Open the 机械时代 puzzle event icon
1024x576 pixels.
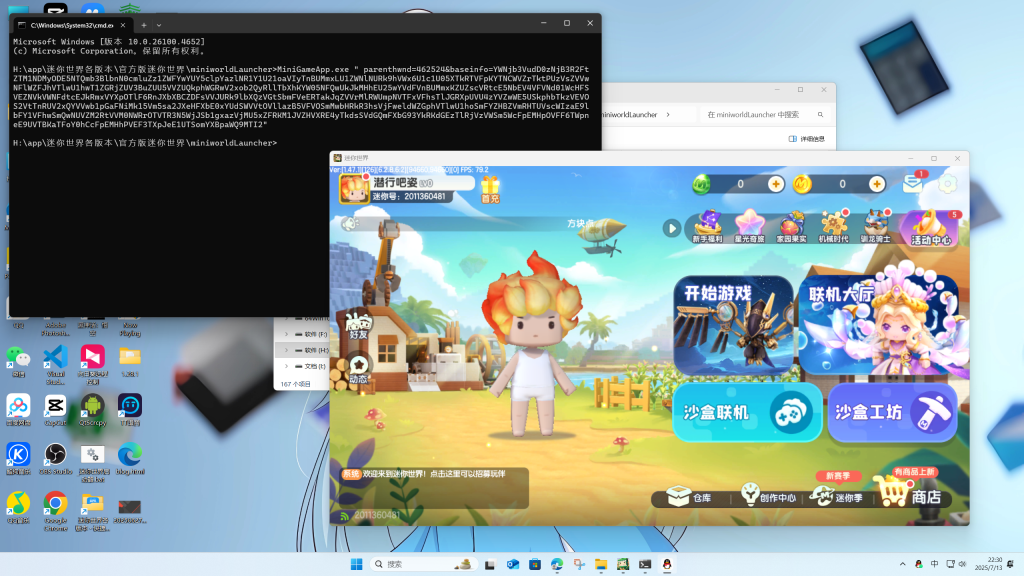coord(833,227)
